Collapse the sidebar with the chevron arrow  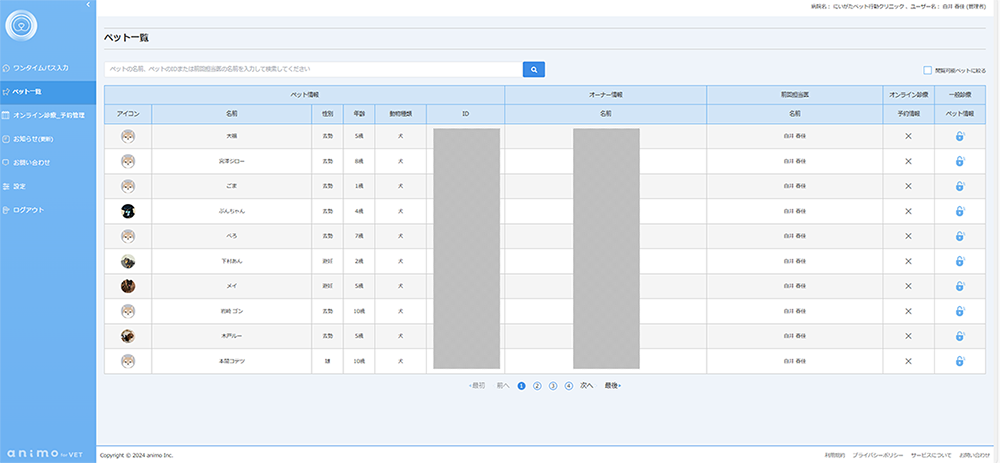90,5
